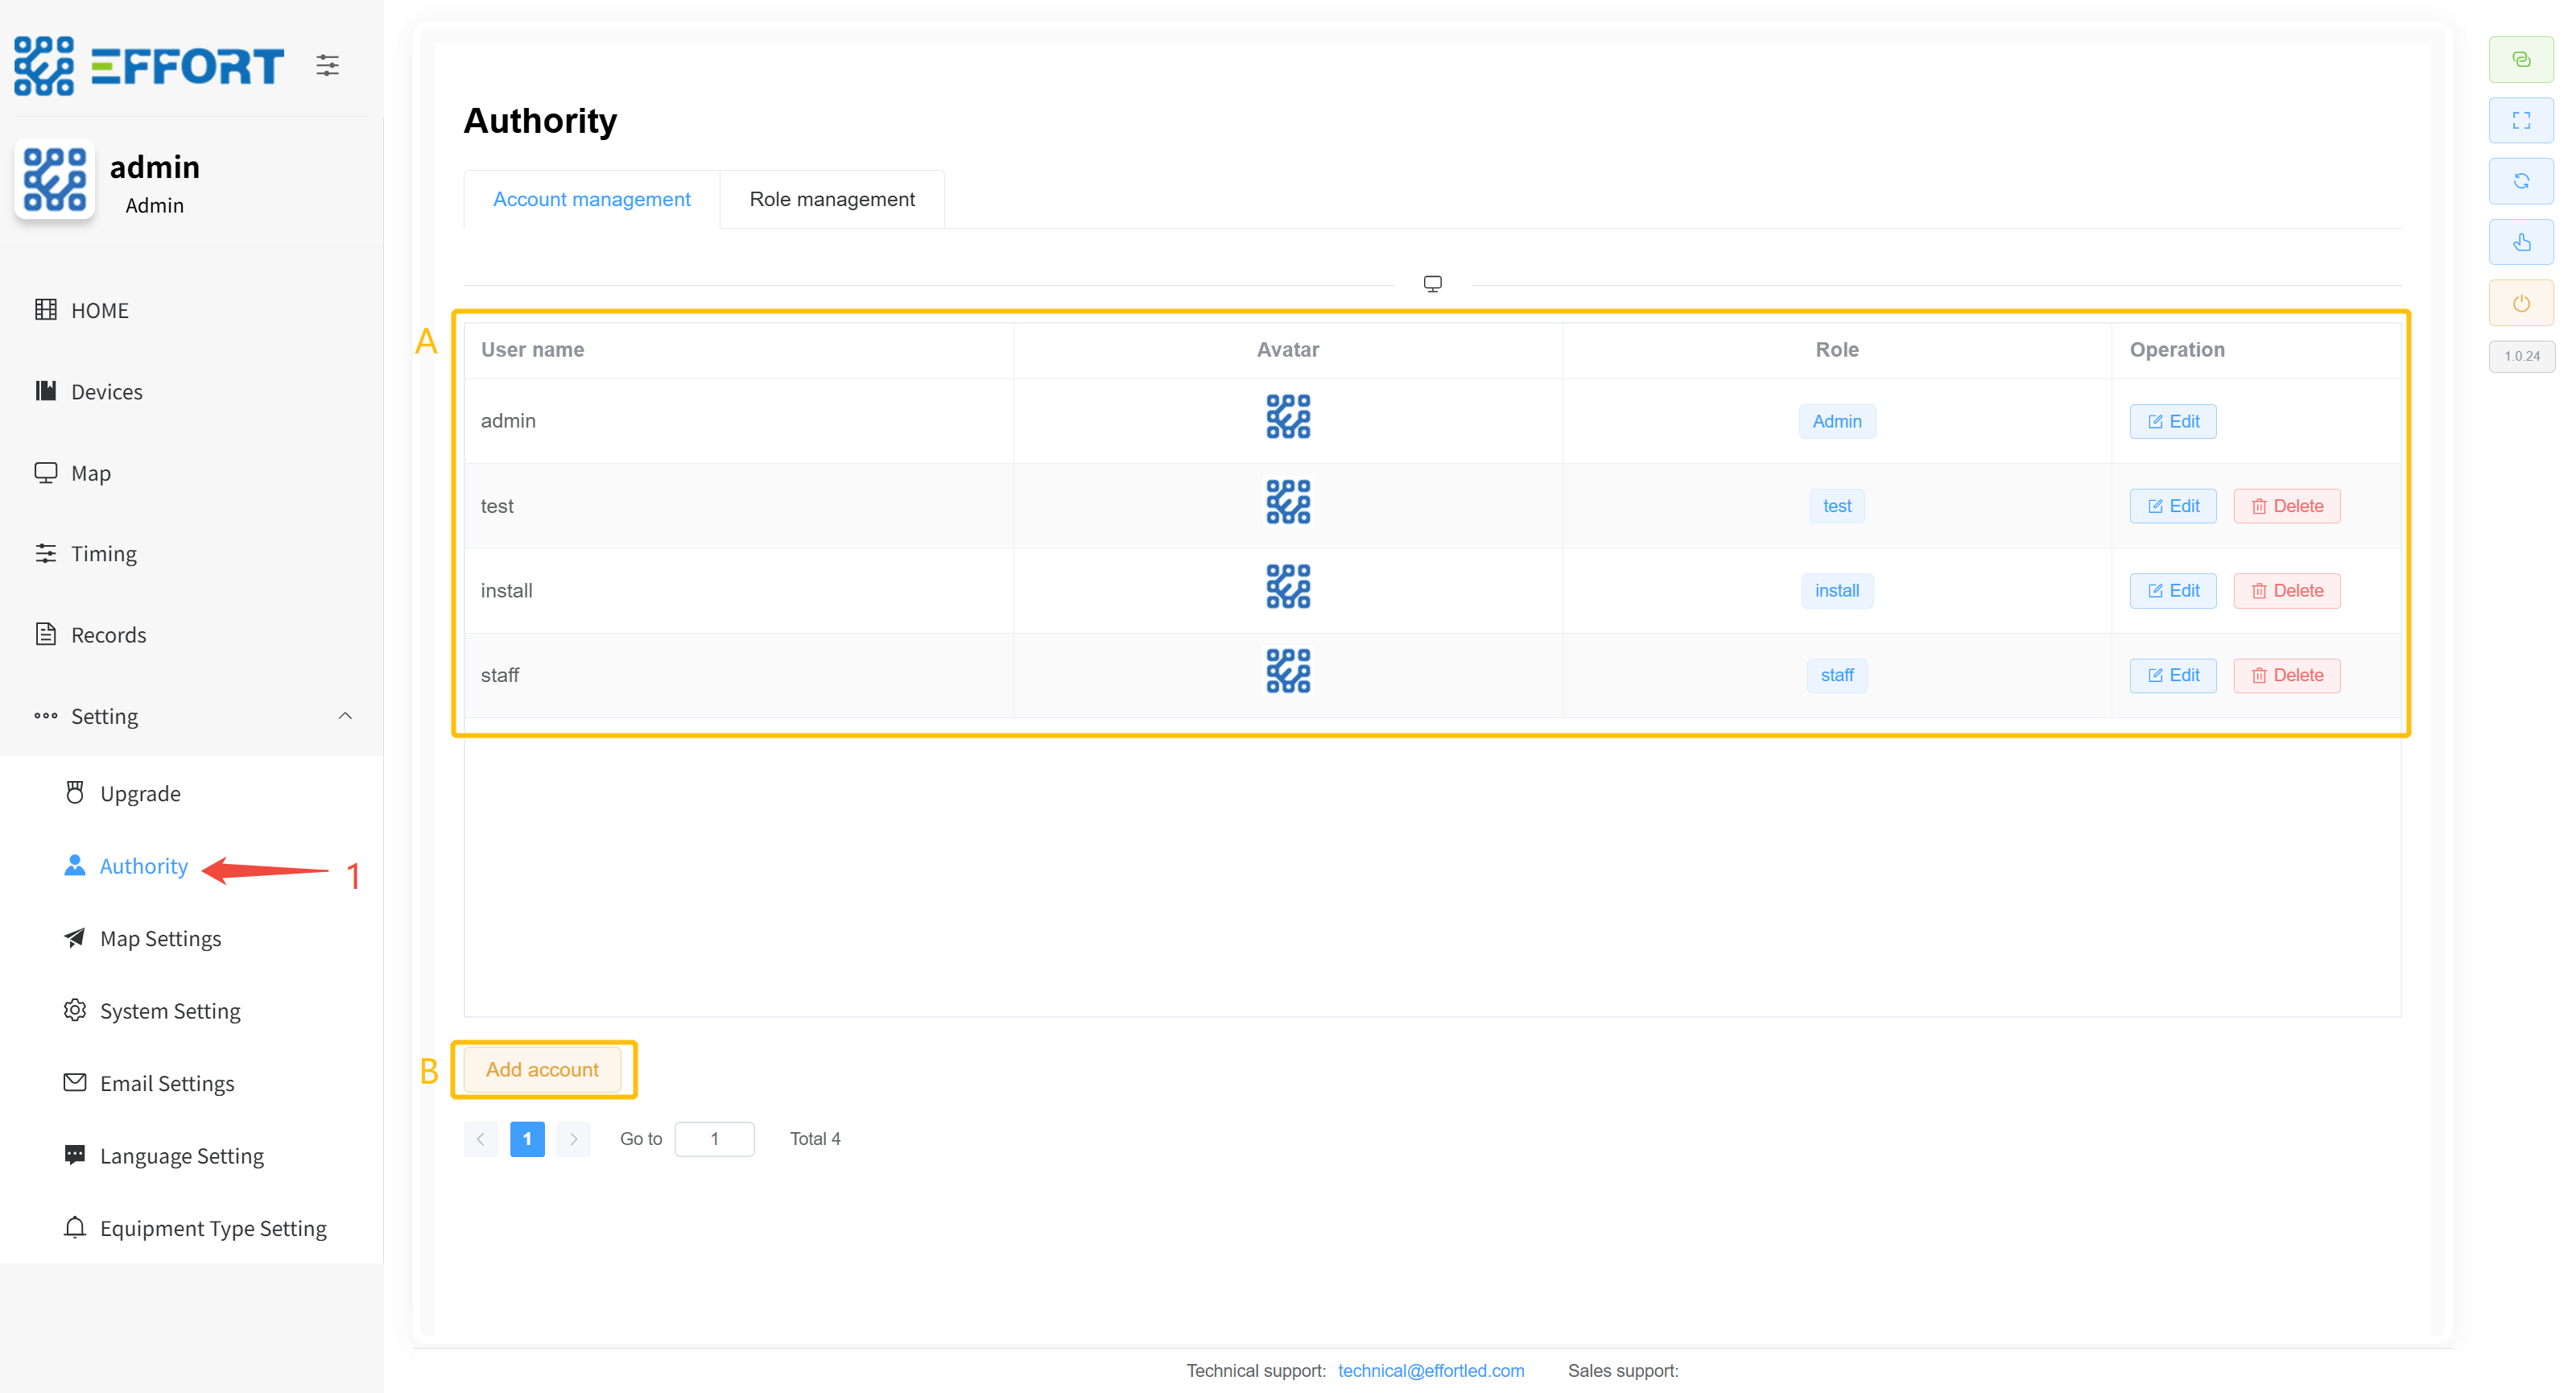Click staff user's avatar in table
The height and width of the screenshot is (1393, 2576).
pyautogui.click(x=1287, y=672)
